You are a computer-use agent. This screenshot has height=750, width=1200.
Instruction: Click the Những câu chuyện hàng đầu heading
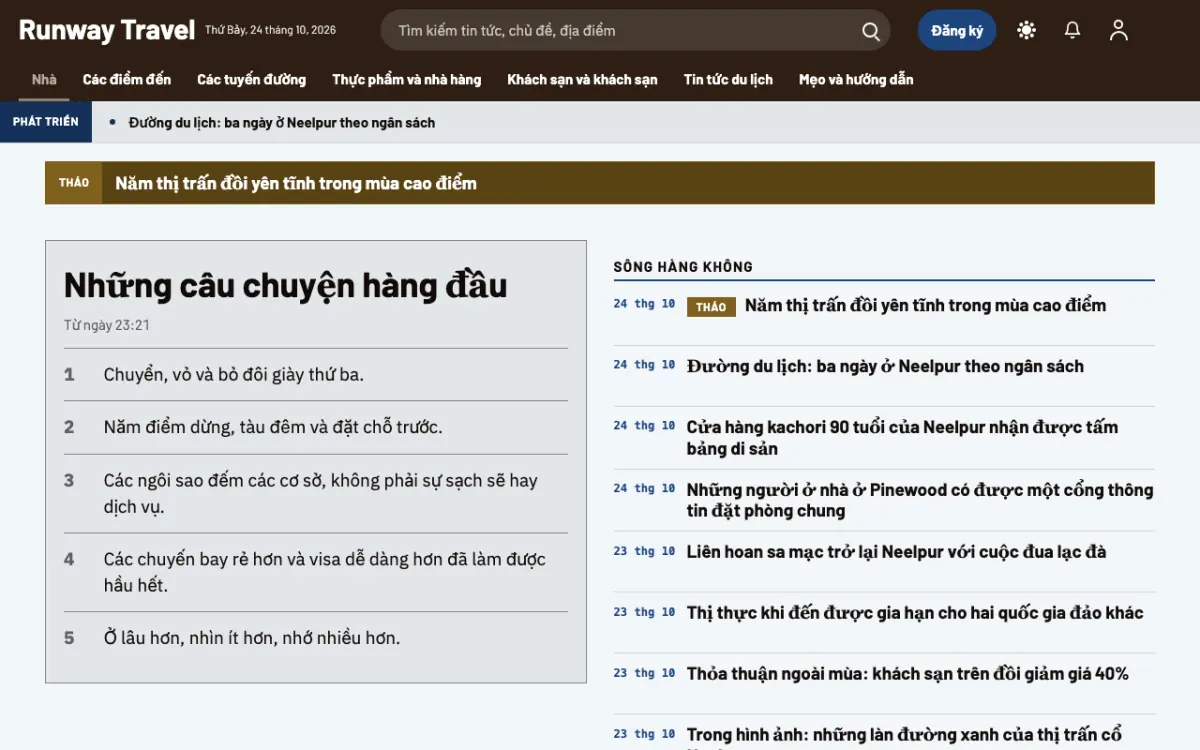[x=286, y=286]
